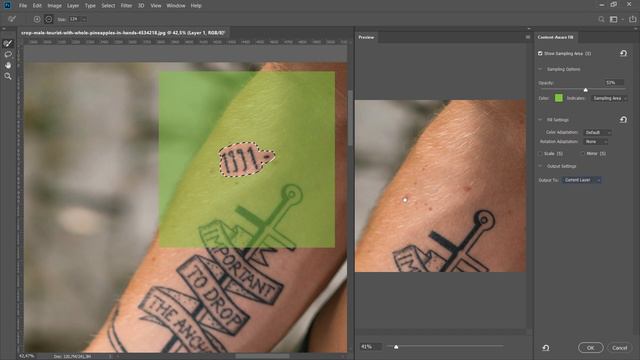The image size is (640, 360).
Task: Click the zoom level readout in the status bar
Action: pos(27,356)
